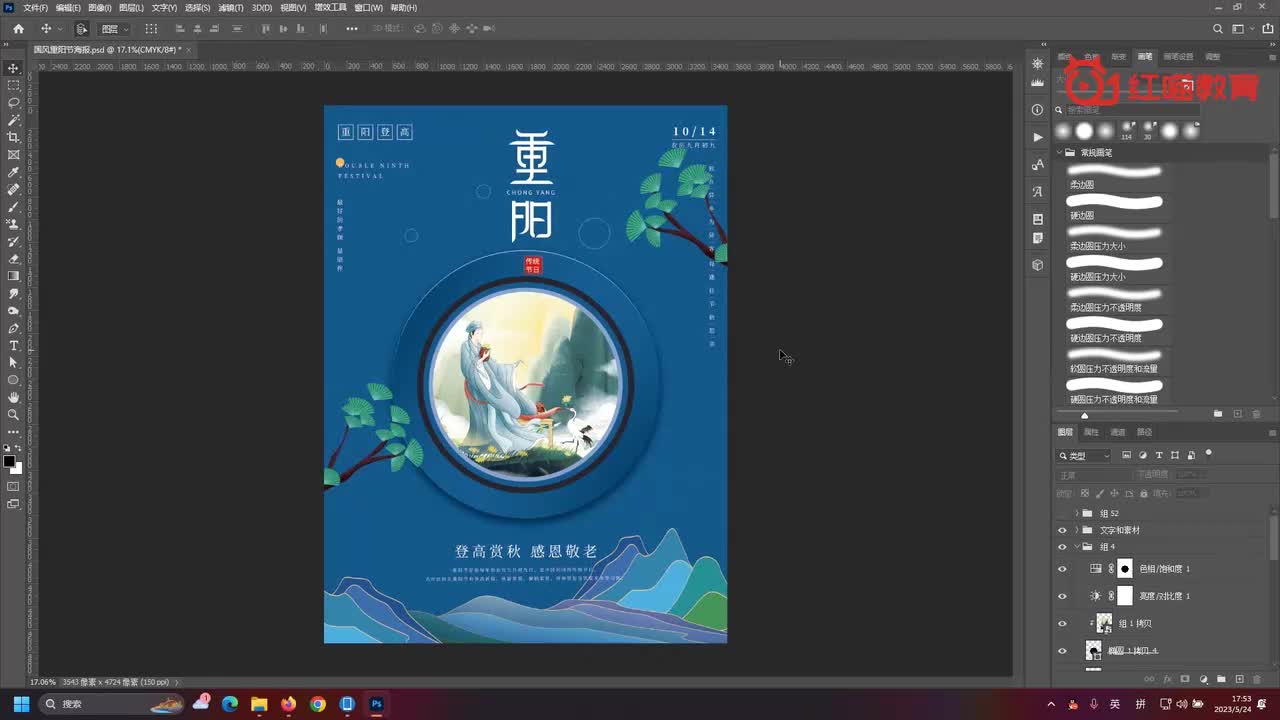Select the Lasso tool
The width and height of the screenshot is (1280, 720).
pyautogui.click(x=14, y=102)
